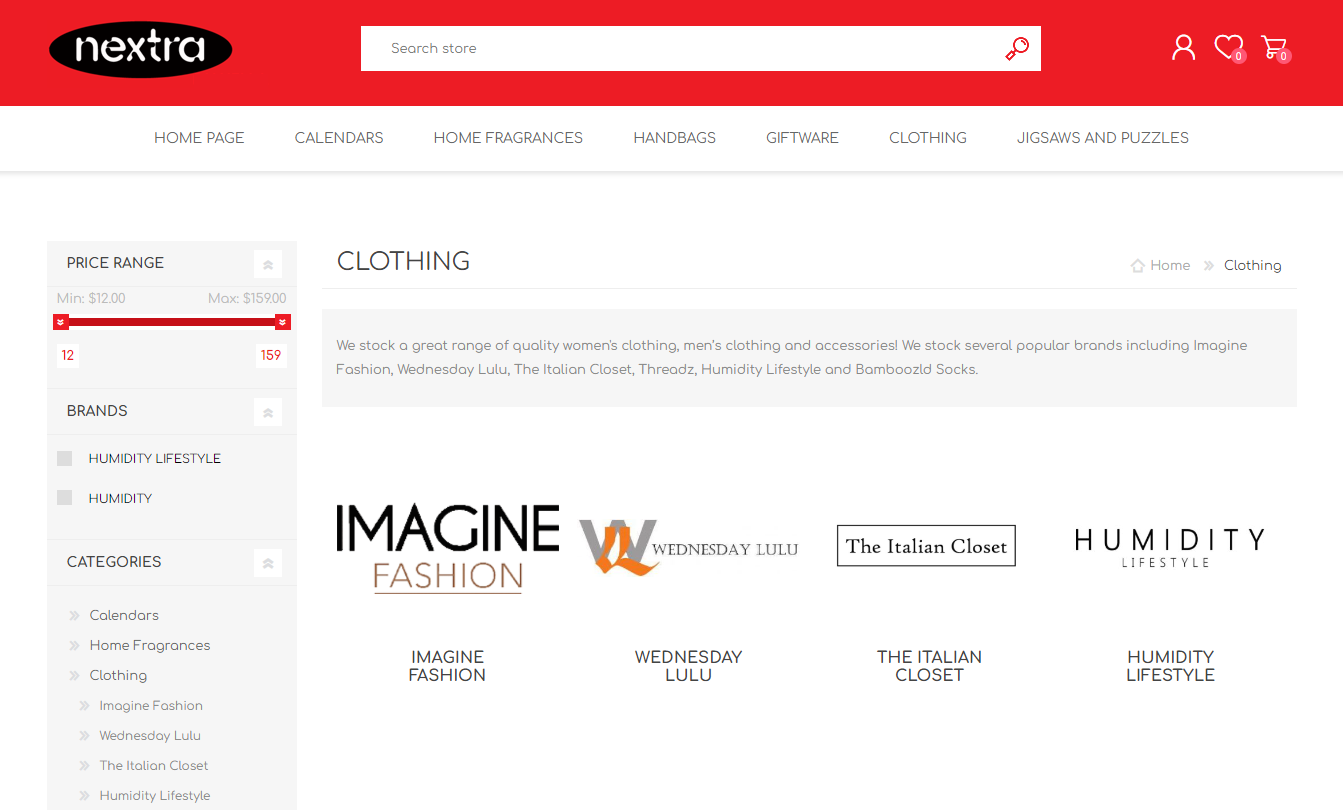Open the shopping cart icon
The width and height of the screenshot is (1343, 810).
(x=1273, y=47)
